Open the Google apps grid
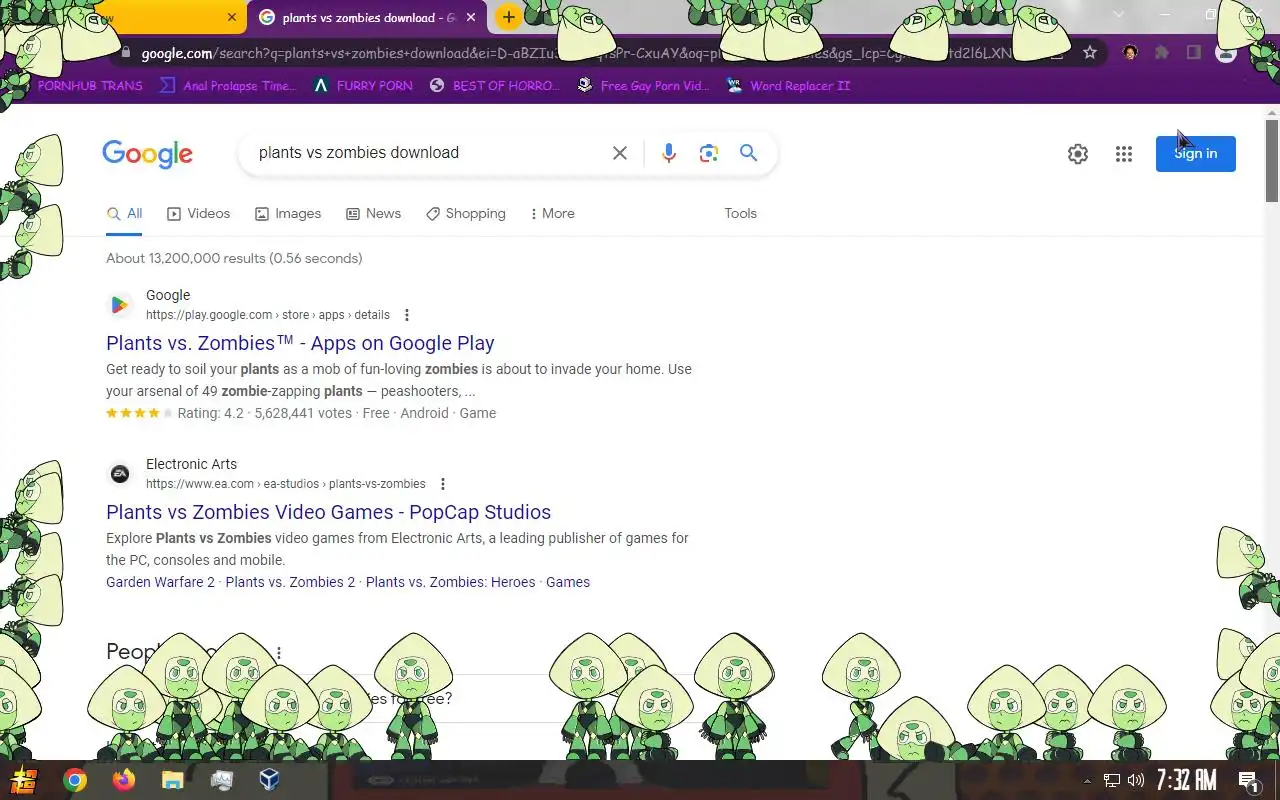This screenshot has width=1280, height=800. pos(1124,154)
